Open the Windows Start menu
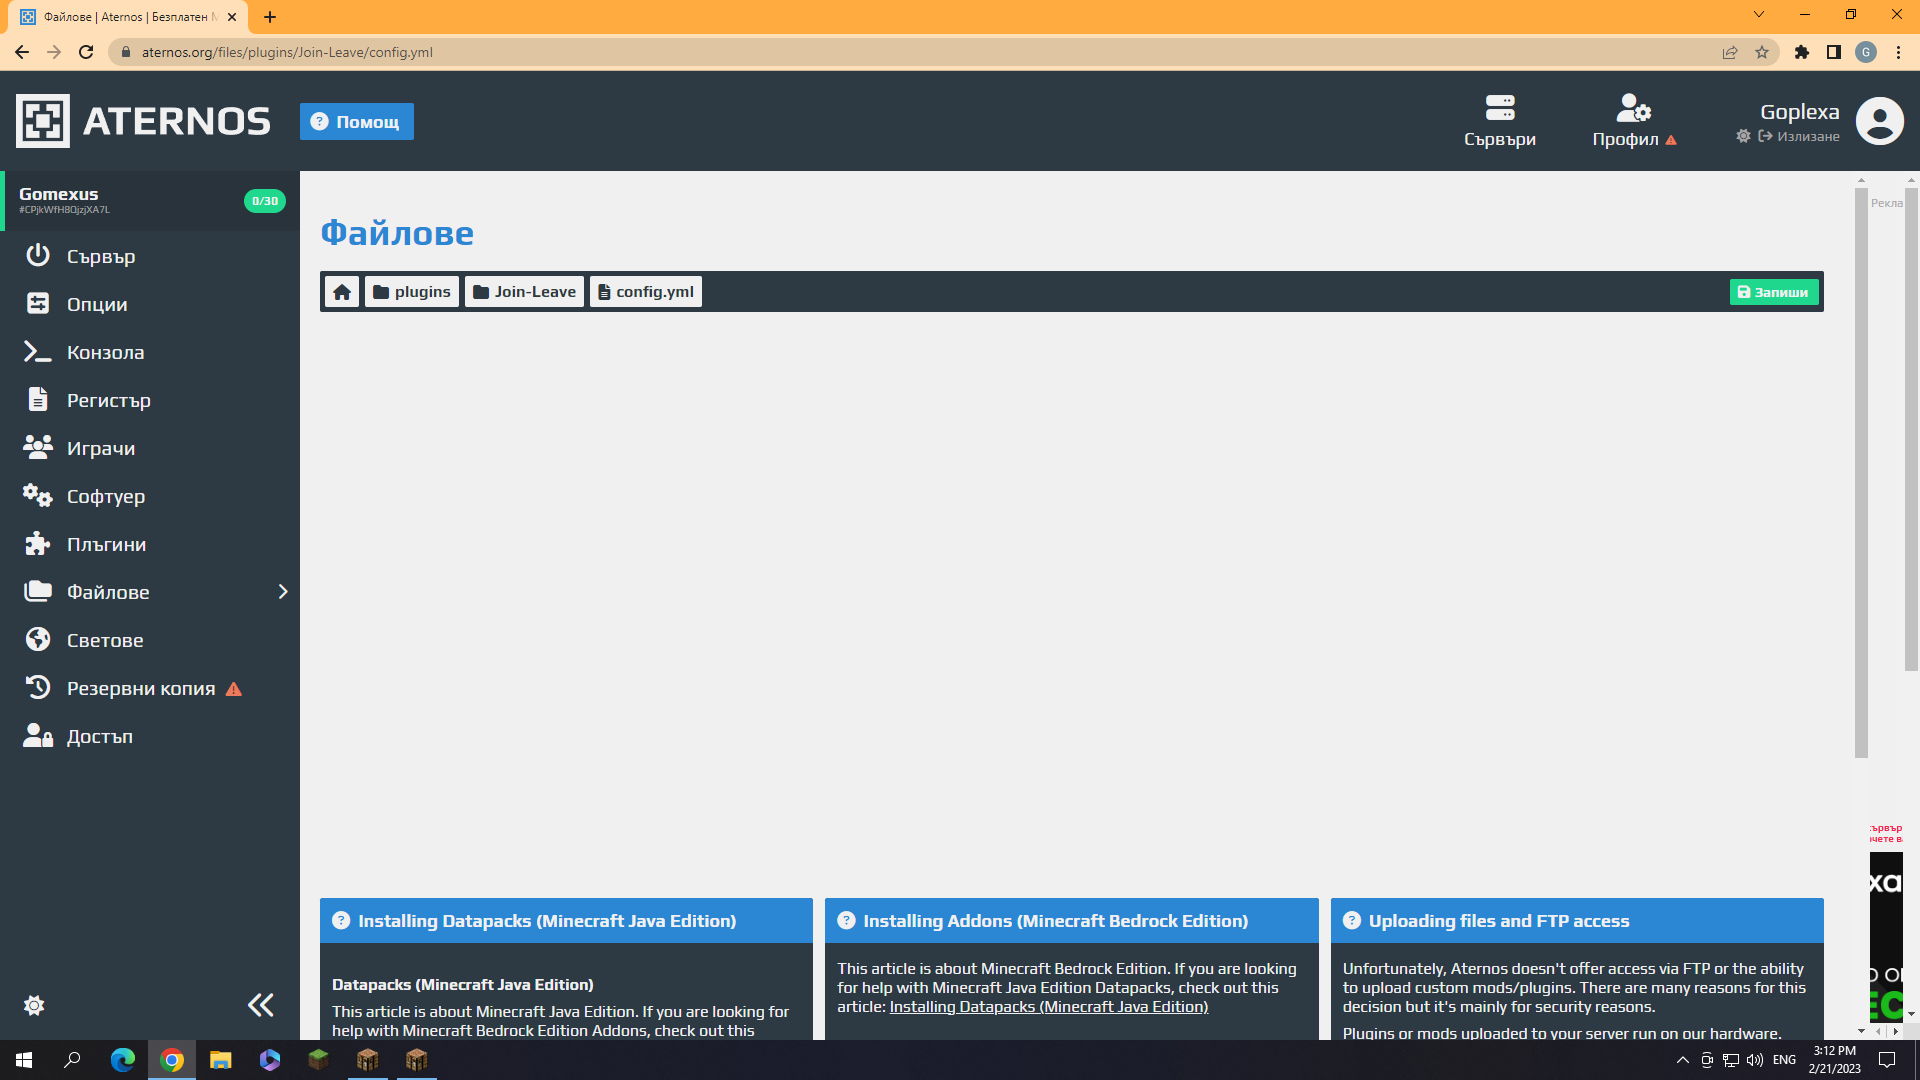The image size is (1920, 1080). click(x=24, y=1060)
